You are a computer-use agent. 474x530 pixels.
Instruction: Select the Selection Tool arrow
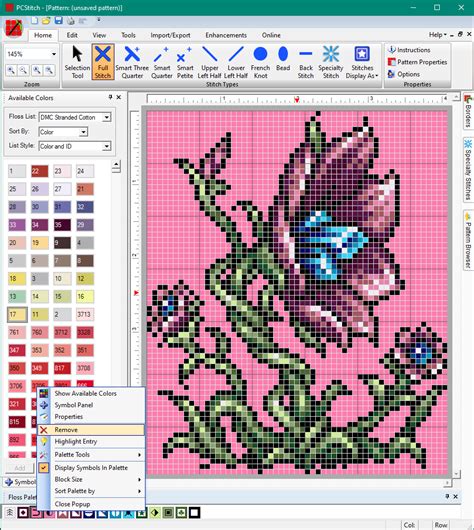pyautogui.click(x=77, y=62)
